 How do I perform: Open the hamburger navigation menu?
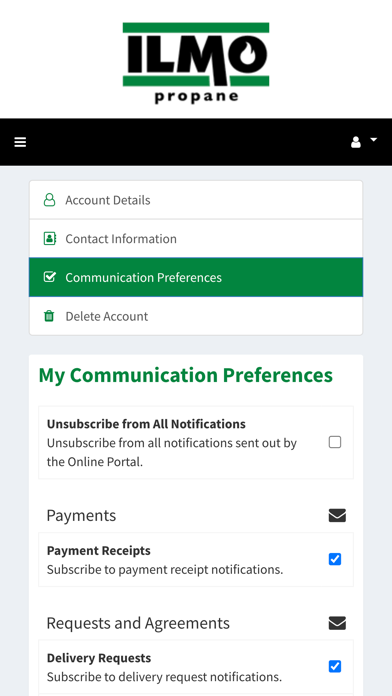pos(20,142)
